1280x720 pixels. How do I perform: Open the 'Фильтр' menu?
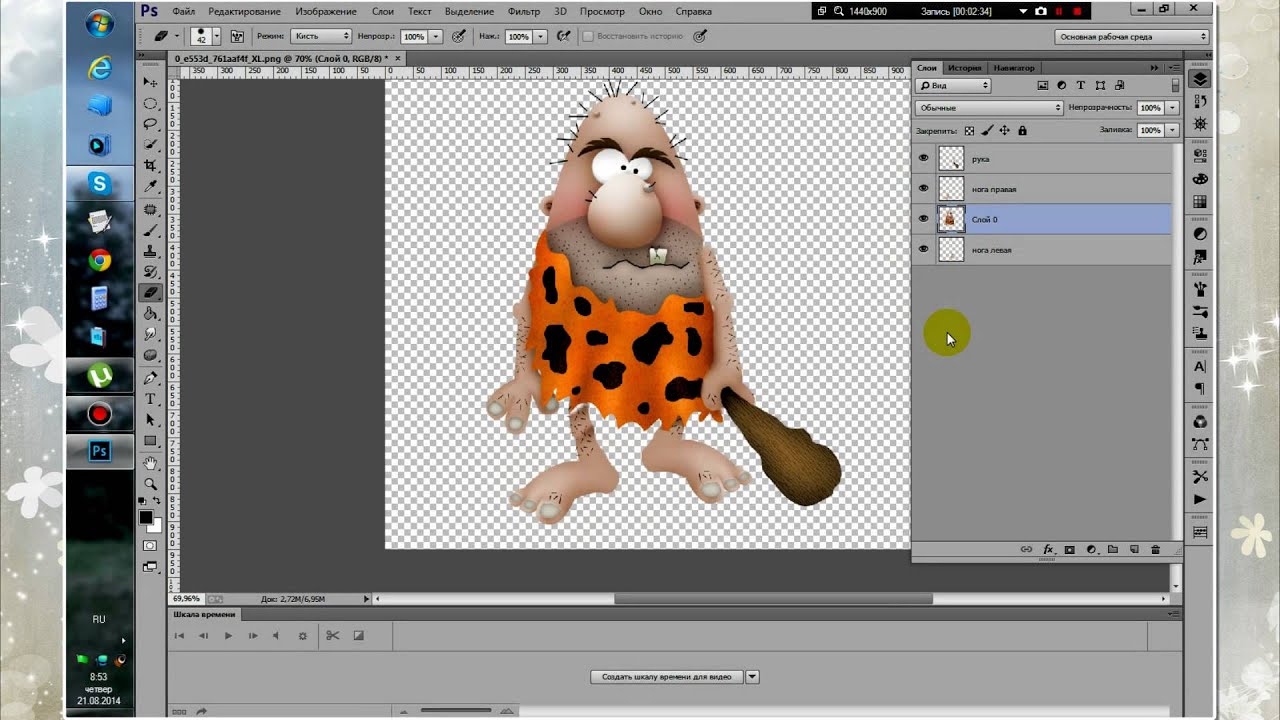(524, 11)
